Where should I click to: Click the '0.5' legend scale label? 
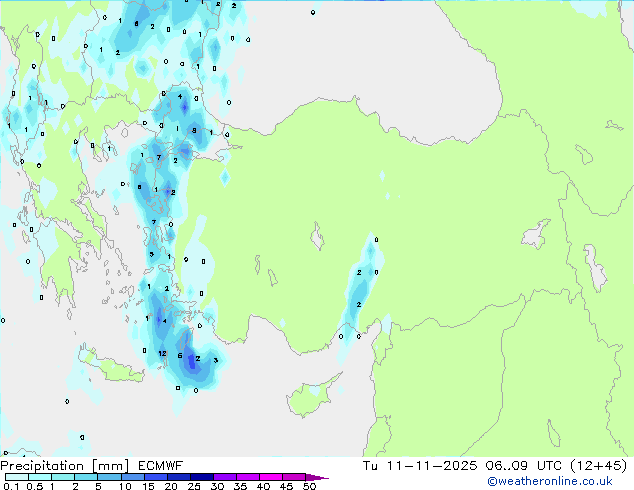35,486
